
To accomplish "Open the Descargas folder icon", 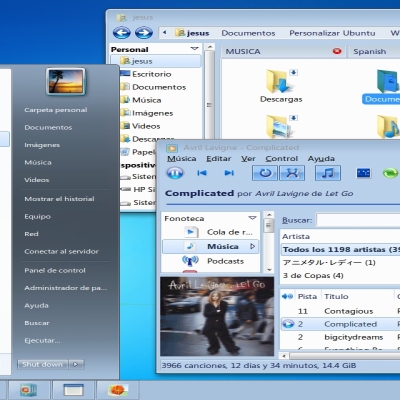I will pos(281,81).
